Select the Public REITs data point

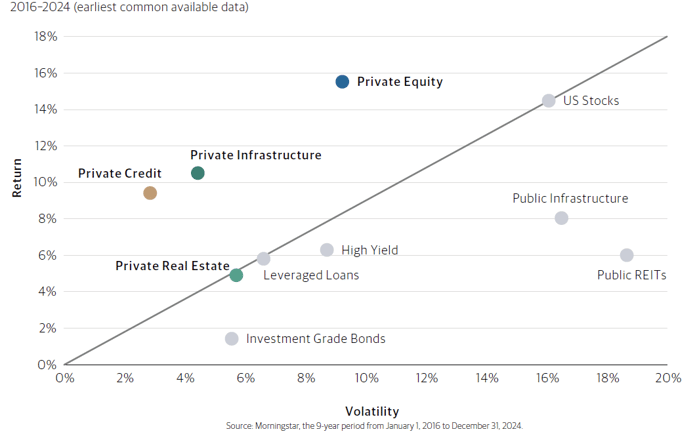point(627,255)
